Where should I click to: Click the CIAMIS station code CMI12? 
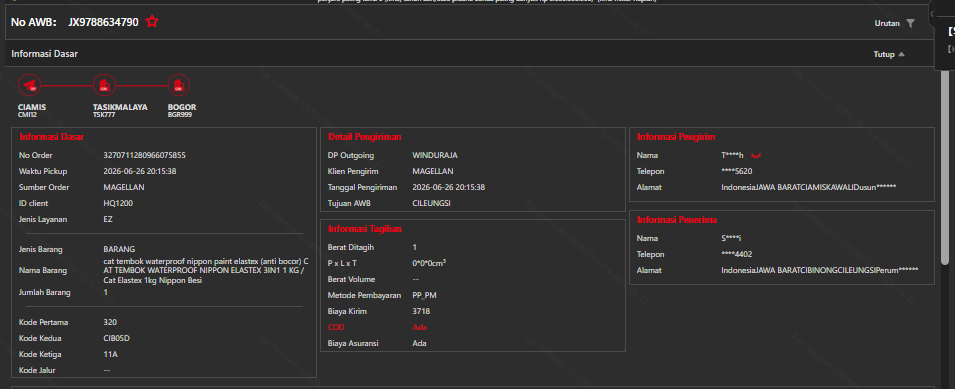(27, 114)
